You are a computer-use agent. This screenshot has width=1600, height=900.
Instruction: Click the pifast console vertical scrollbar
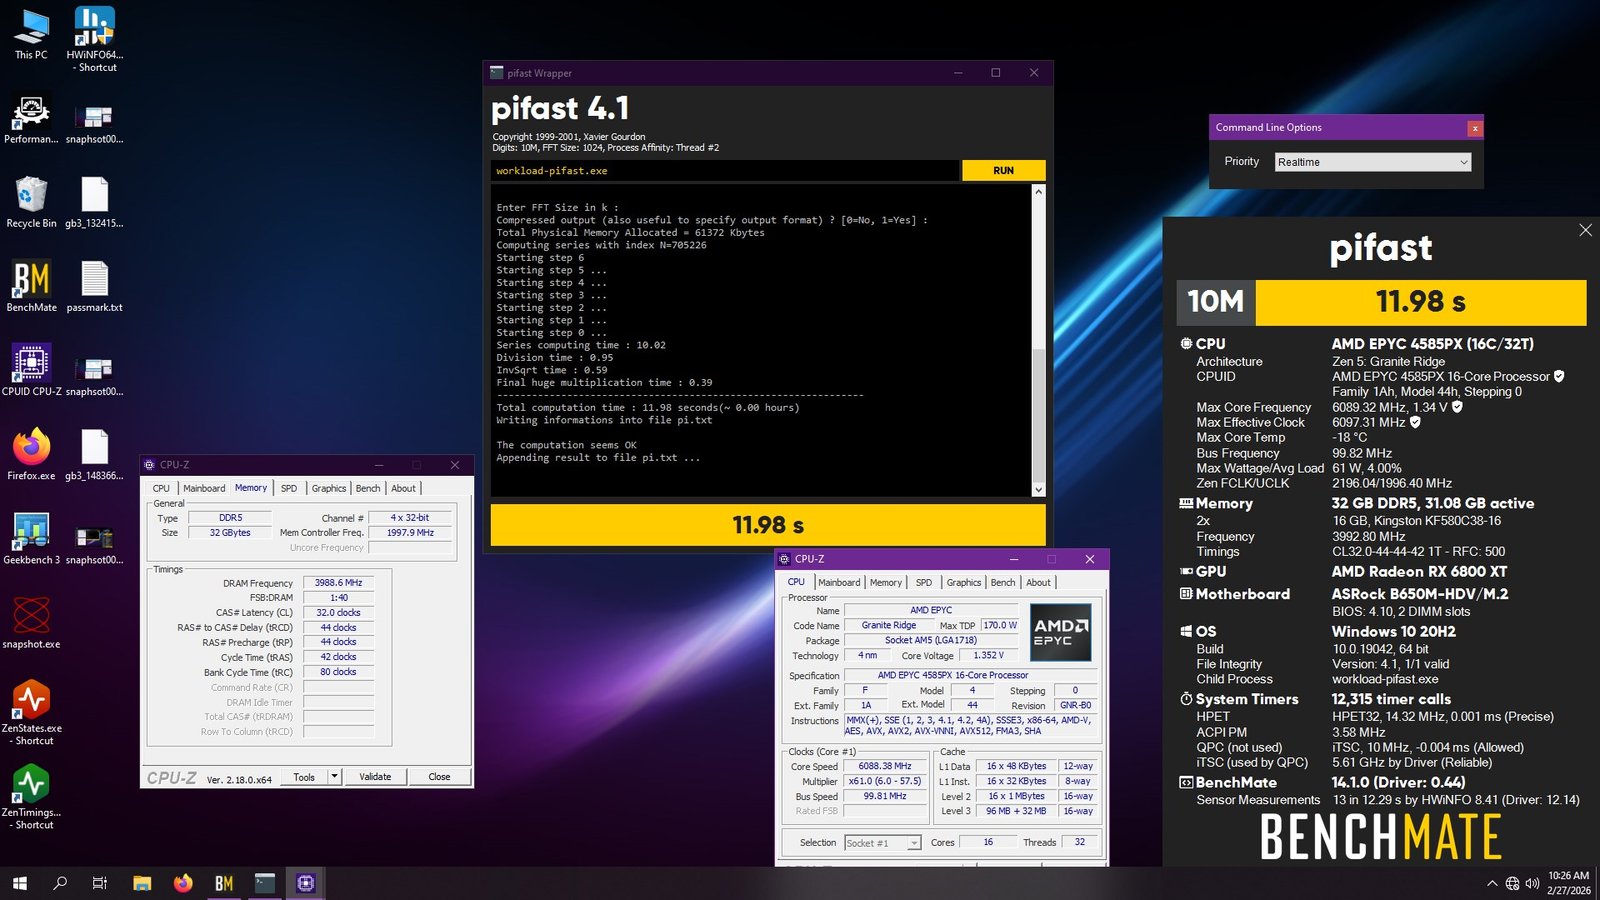pos(1038,340)
